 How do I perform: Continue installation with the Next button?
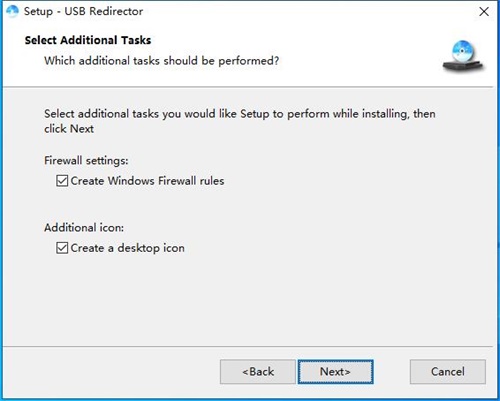tap(335, 372)
